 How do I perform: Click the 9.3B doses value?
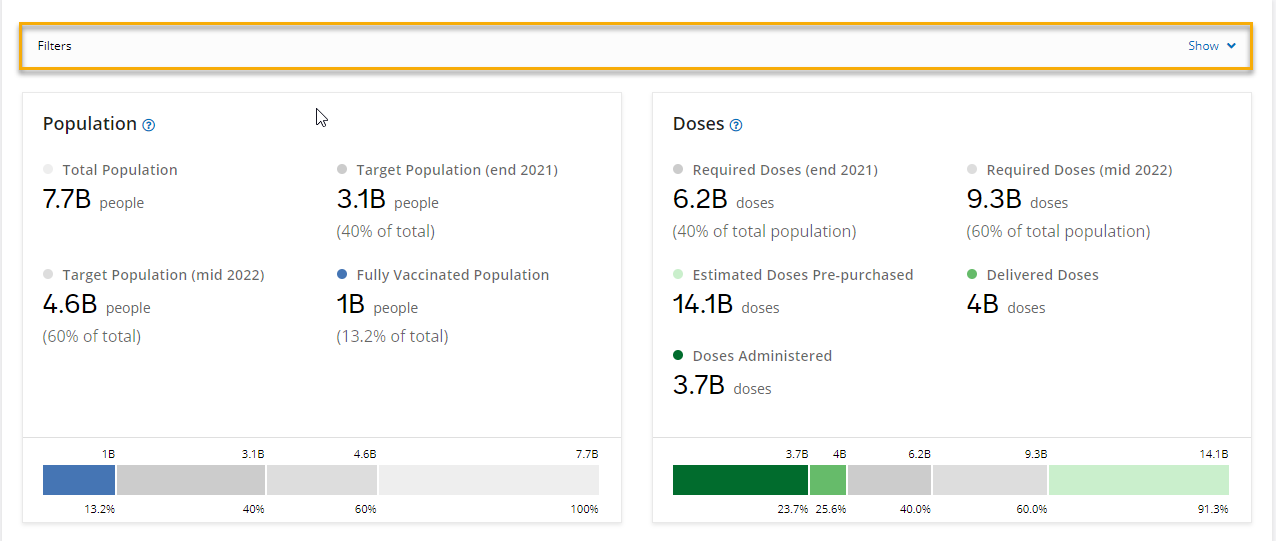1017,200
